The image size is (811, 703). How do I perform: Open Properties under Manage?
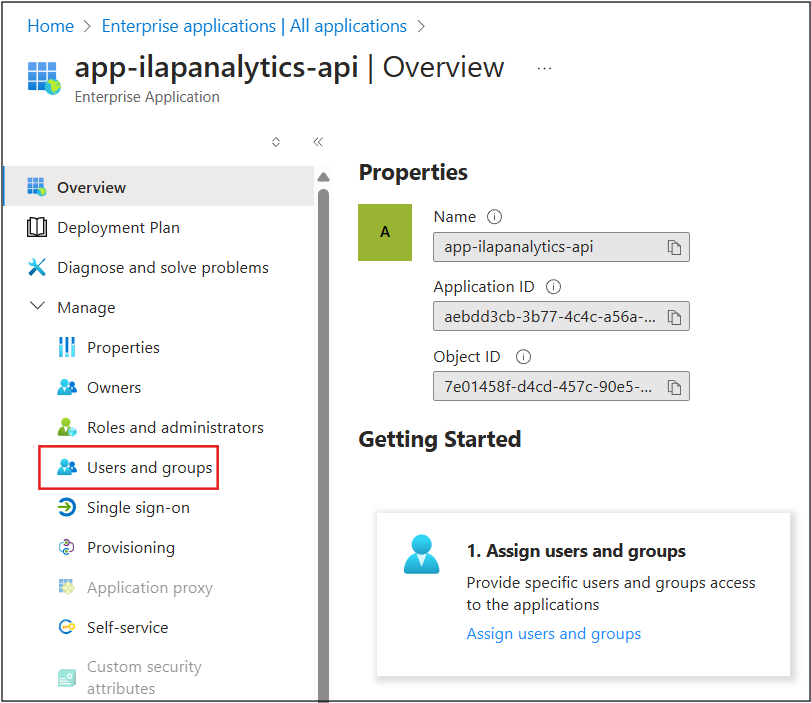[123, 348]
